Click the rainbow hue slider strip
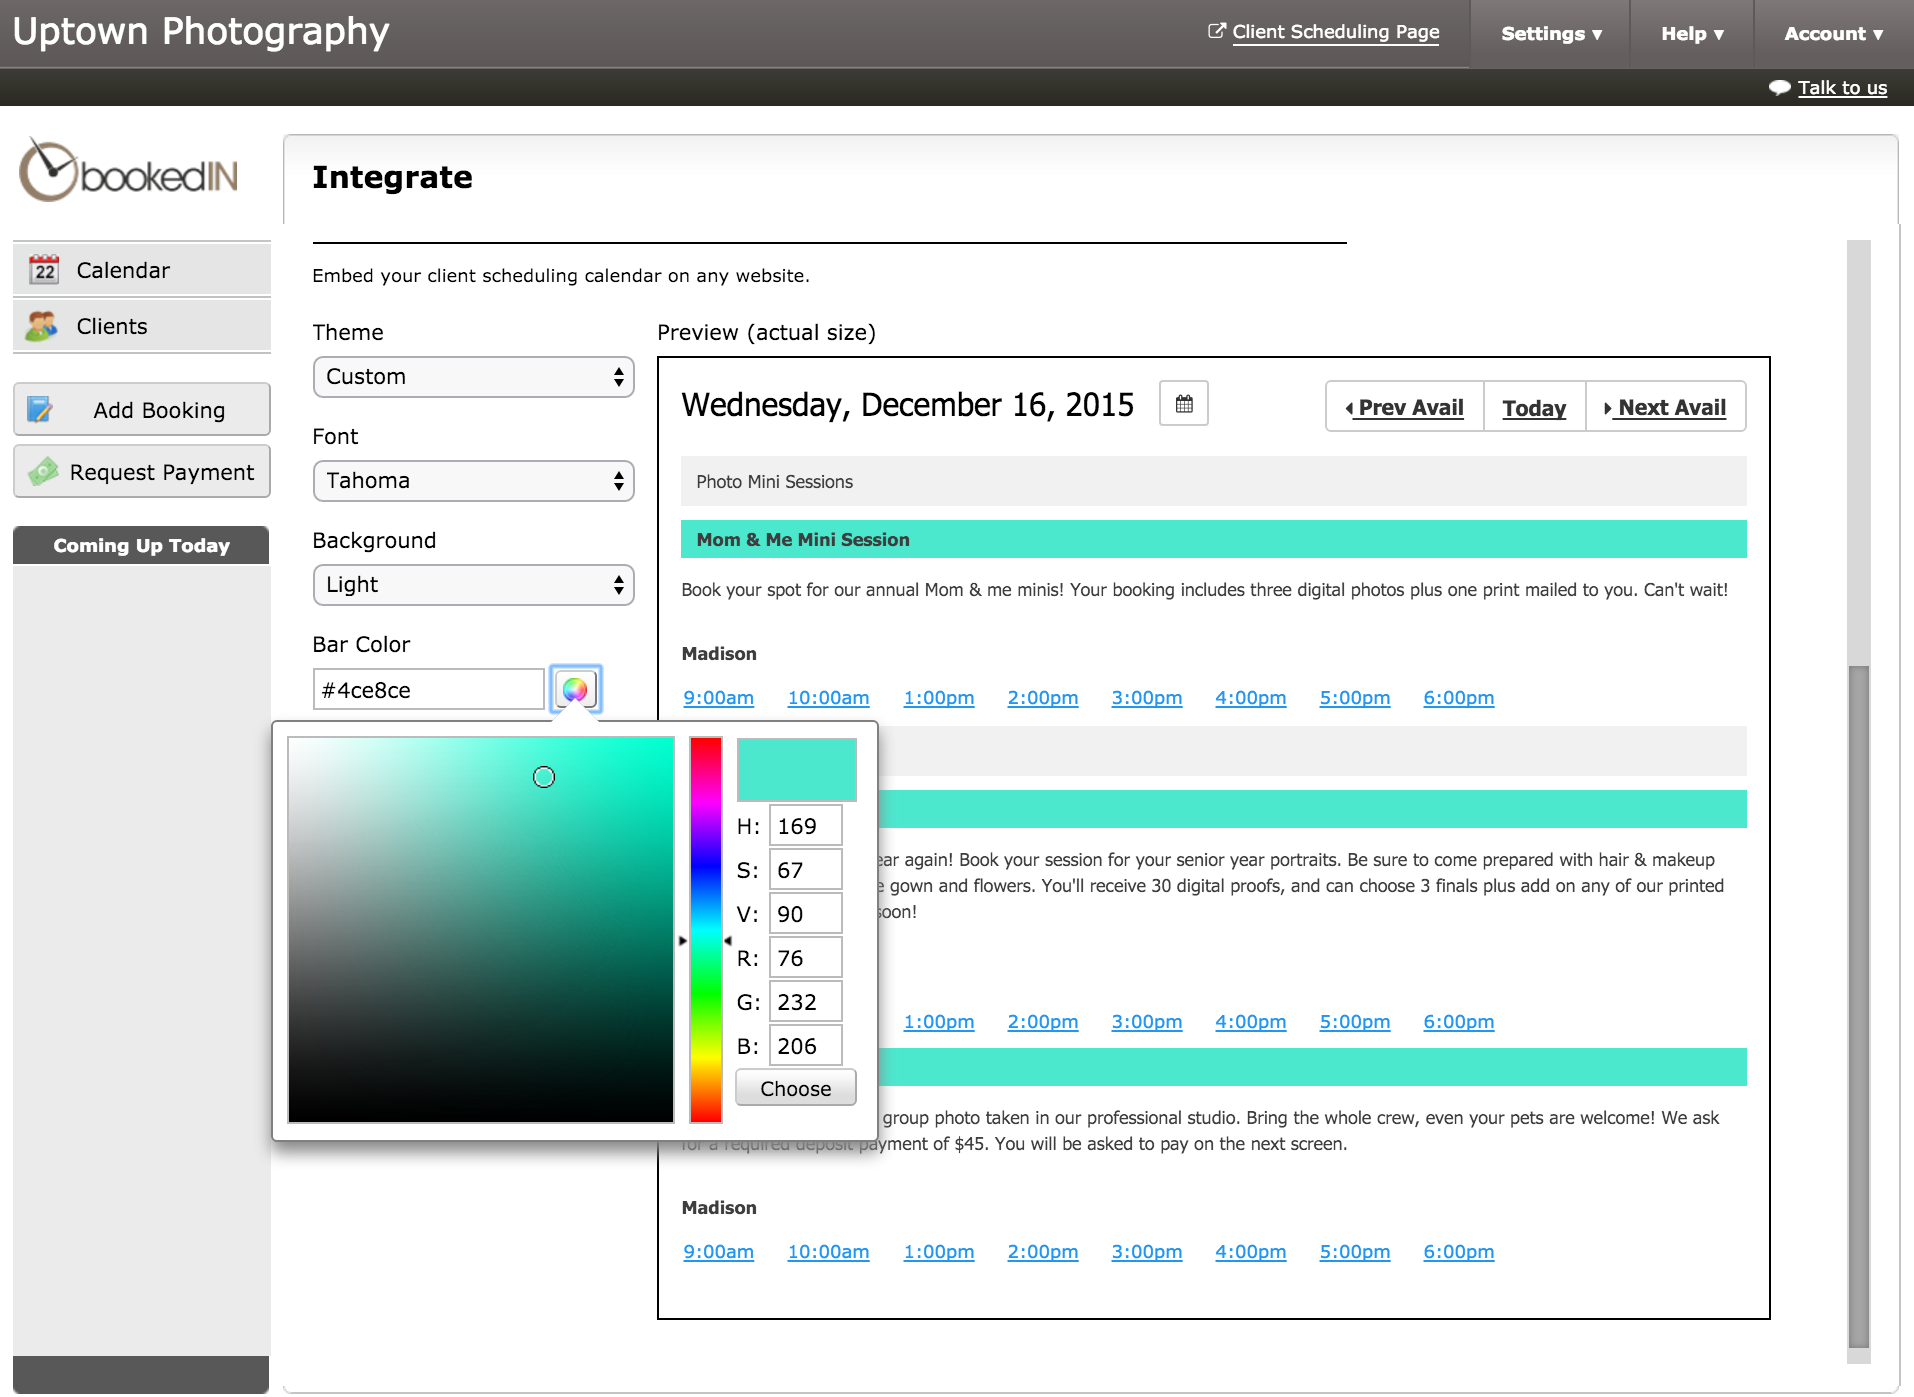This screenshot has width=1914, height=1397. tap(705, 929)
